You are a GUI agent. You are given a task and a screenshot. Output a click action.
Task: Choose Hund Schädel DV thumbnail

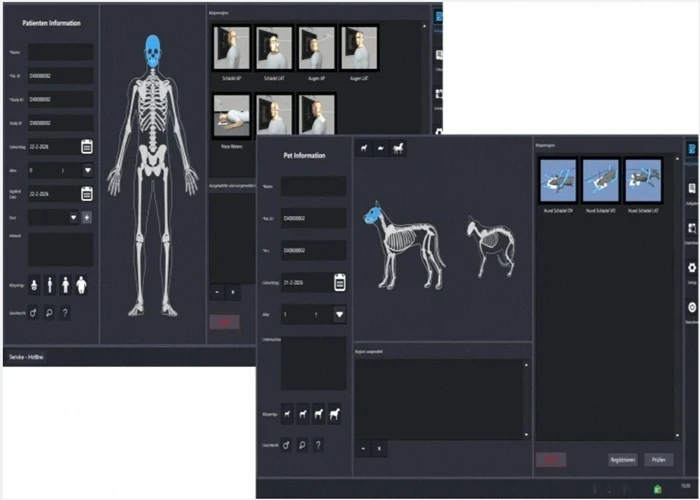(x=558, y=180)
